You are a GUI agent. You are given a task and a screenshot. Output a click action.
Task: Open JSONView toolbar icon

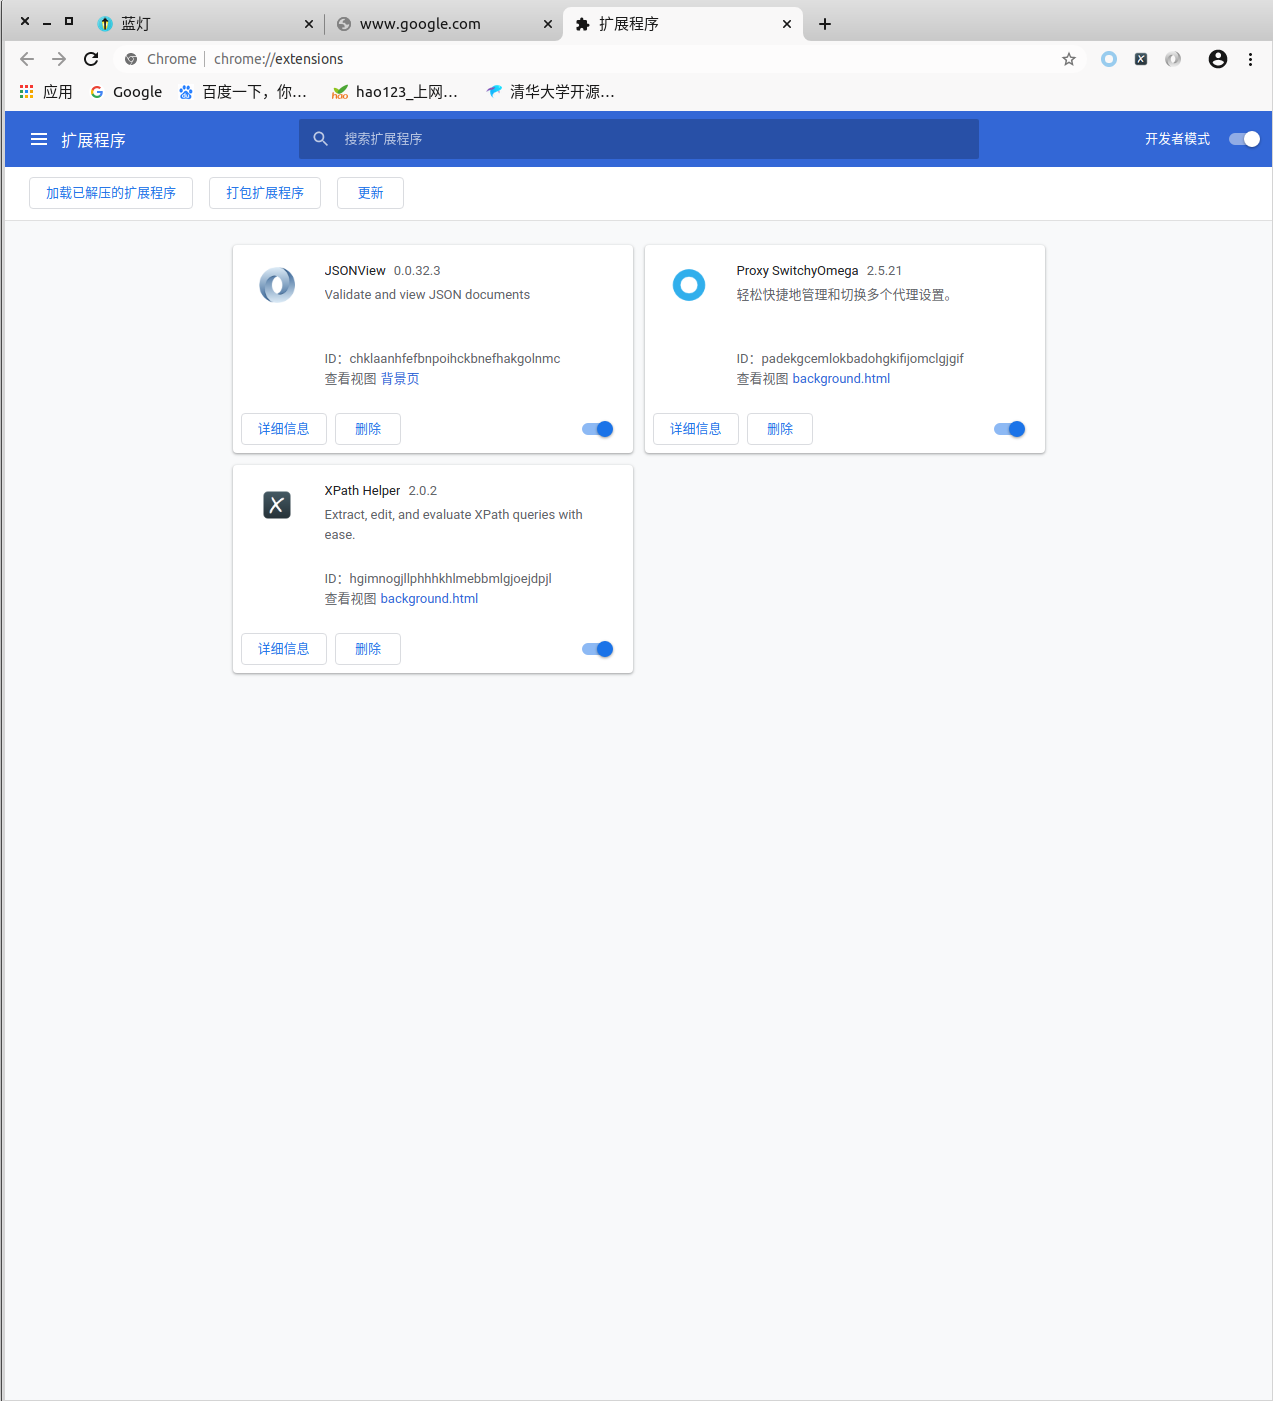click(x=1173, y=59)
